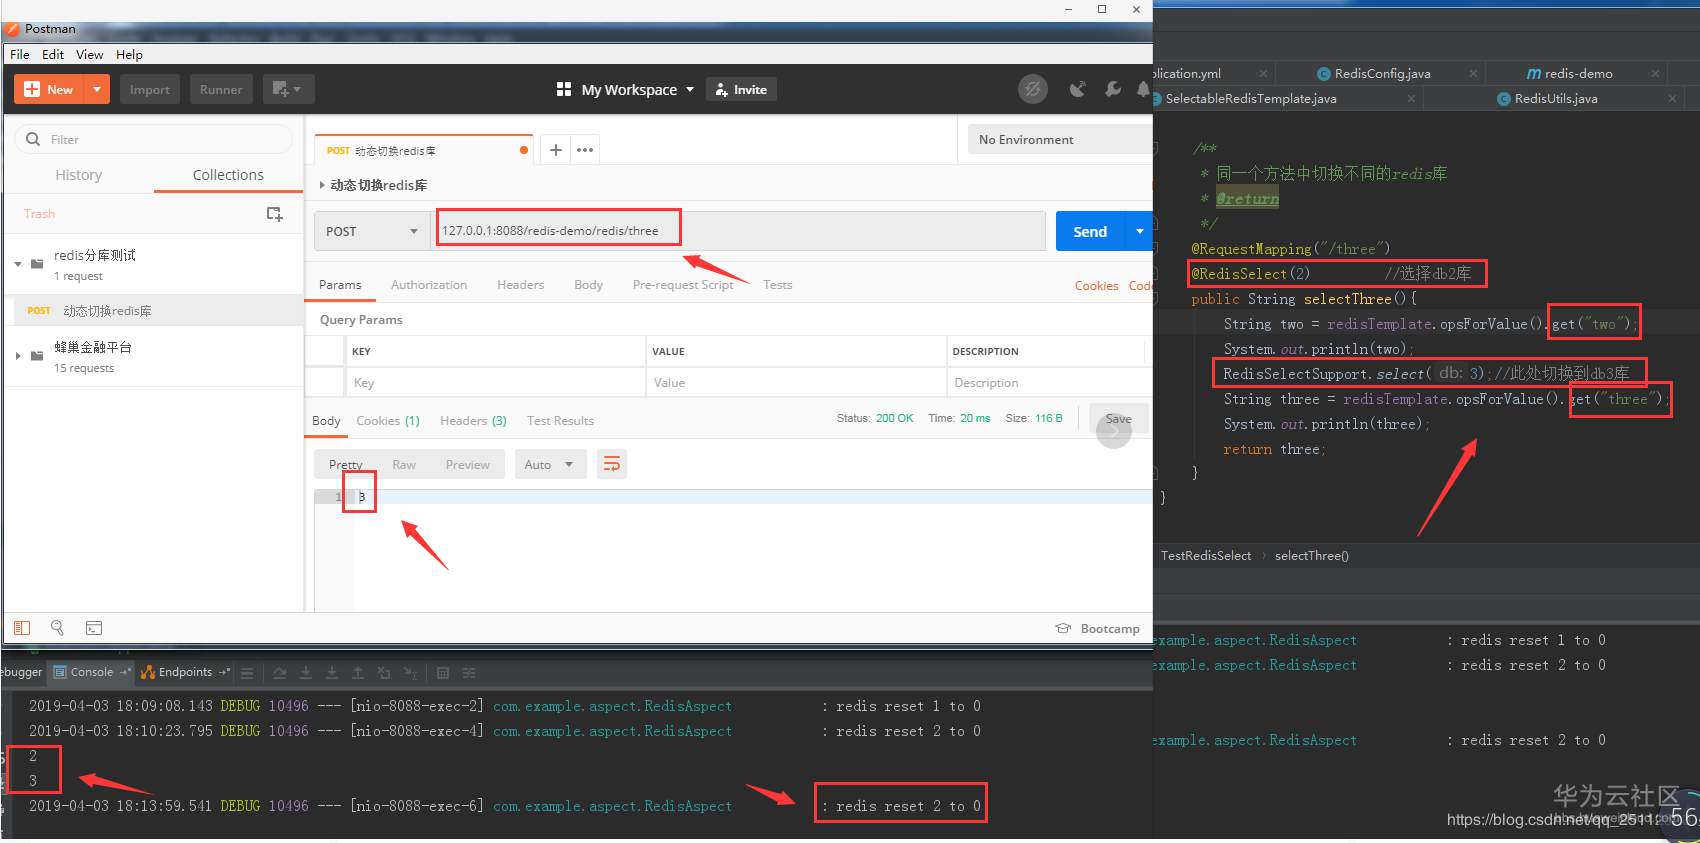Open the settings wrench icon

tap(1112, 89)
